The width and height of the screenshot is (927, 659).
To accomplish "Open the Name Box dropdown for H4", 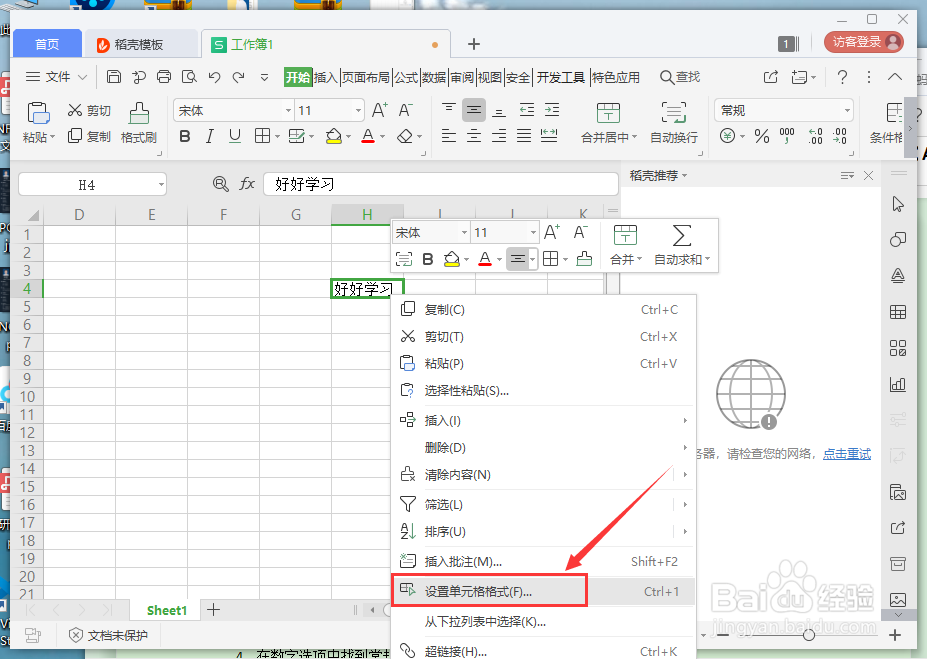I will pos(161,185).
